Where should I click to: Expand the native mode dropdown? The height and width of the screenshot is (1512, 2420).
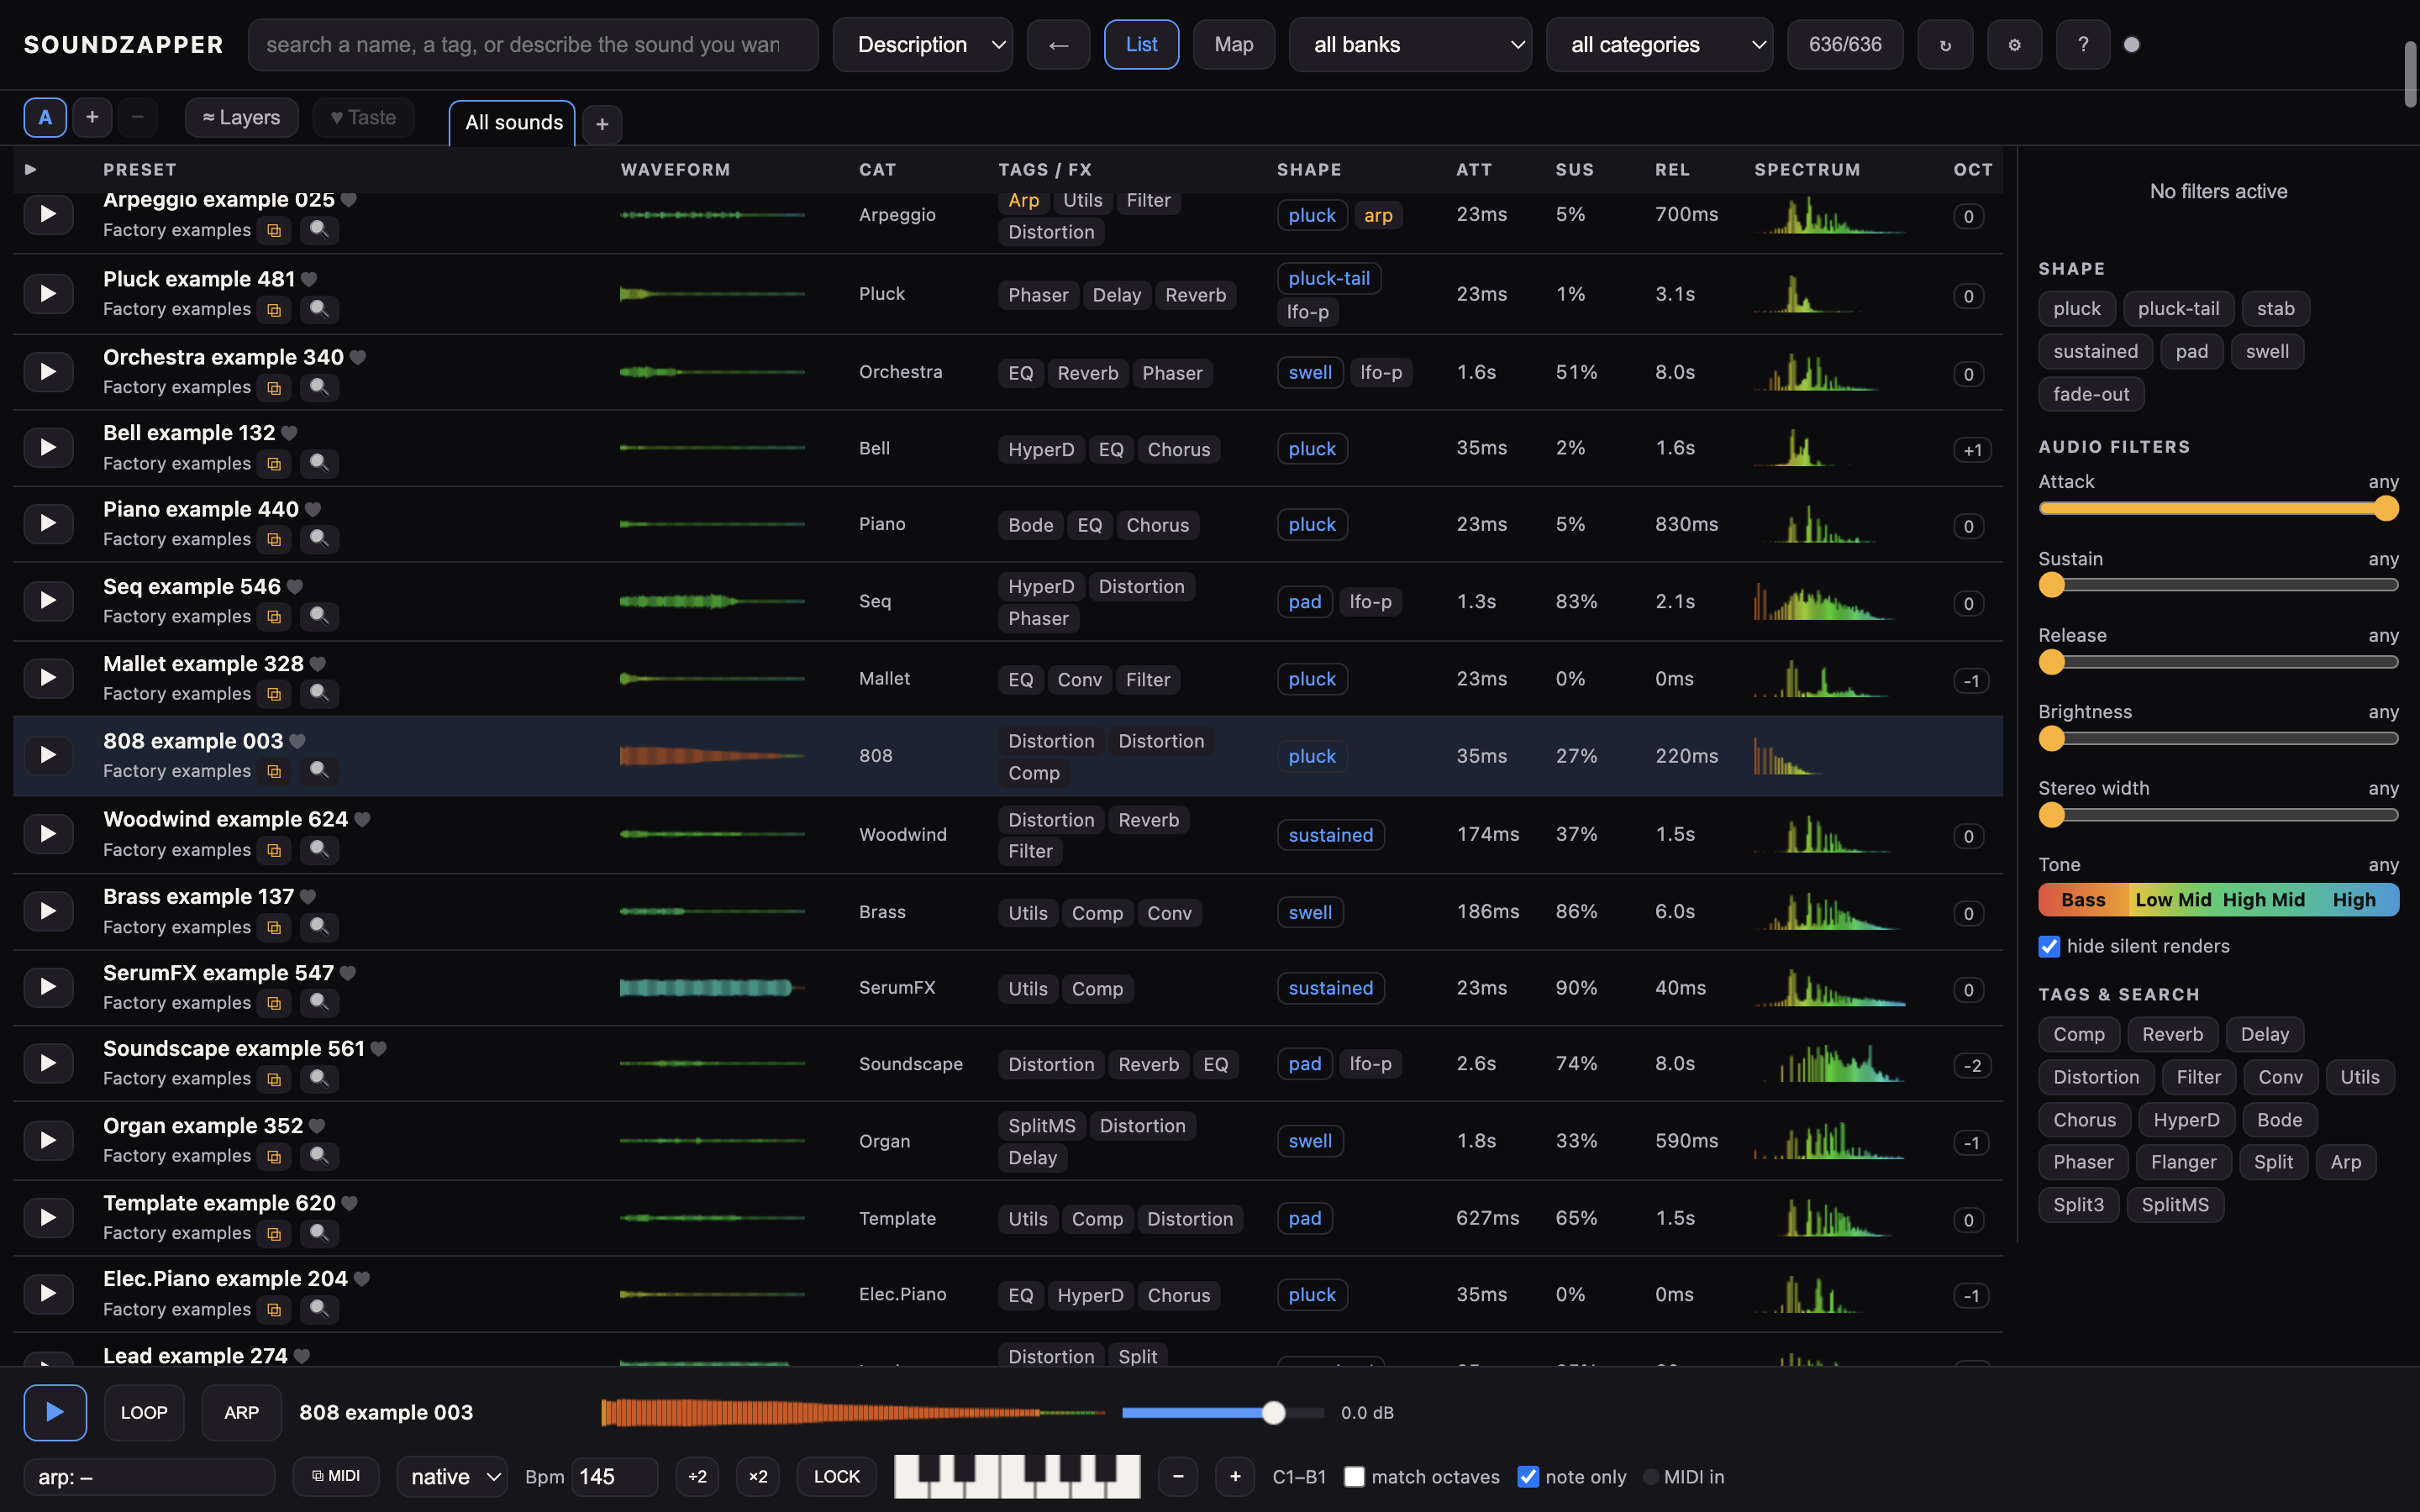452,1477
